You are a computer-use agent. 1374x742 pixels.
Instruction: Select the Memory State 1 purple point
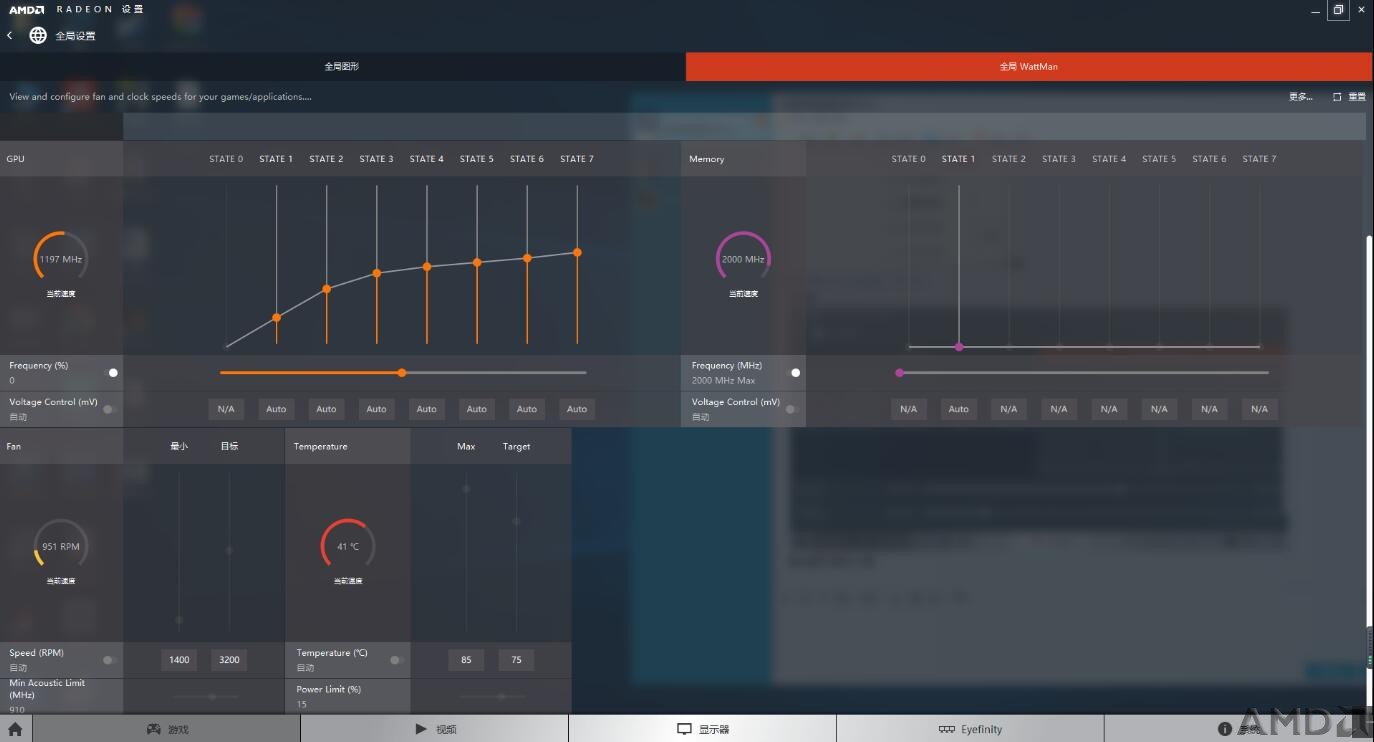[959, 346]
